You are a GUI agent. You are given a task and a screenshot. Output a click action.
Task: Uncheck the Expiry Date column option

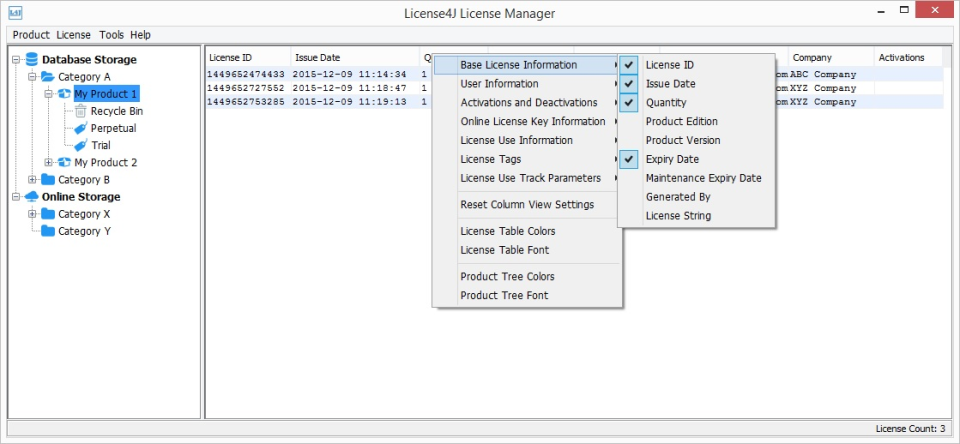tap(628, 159)
